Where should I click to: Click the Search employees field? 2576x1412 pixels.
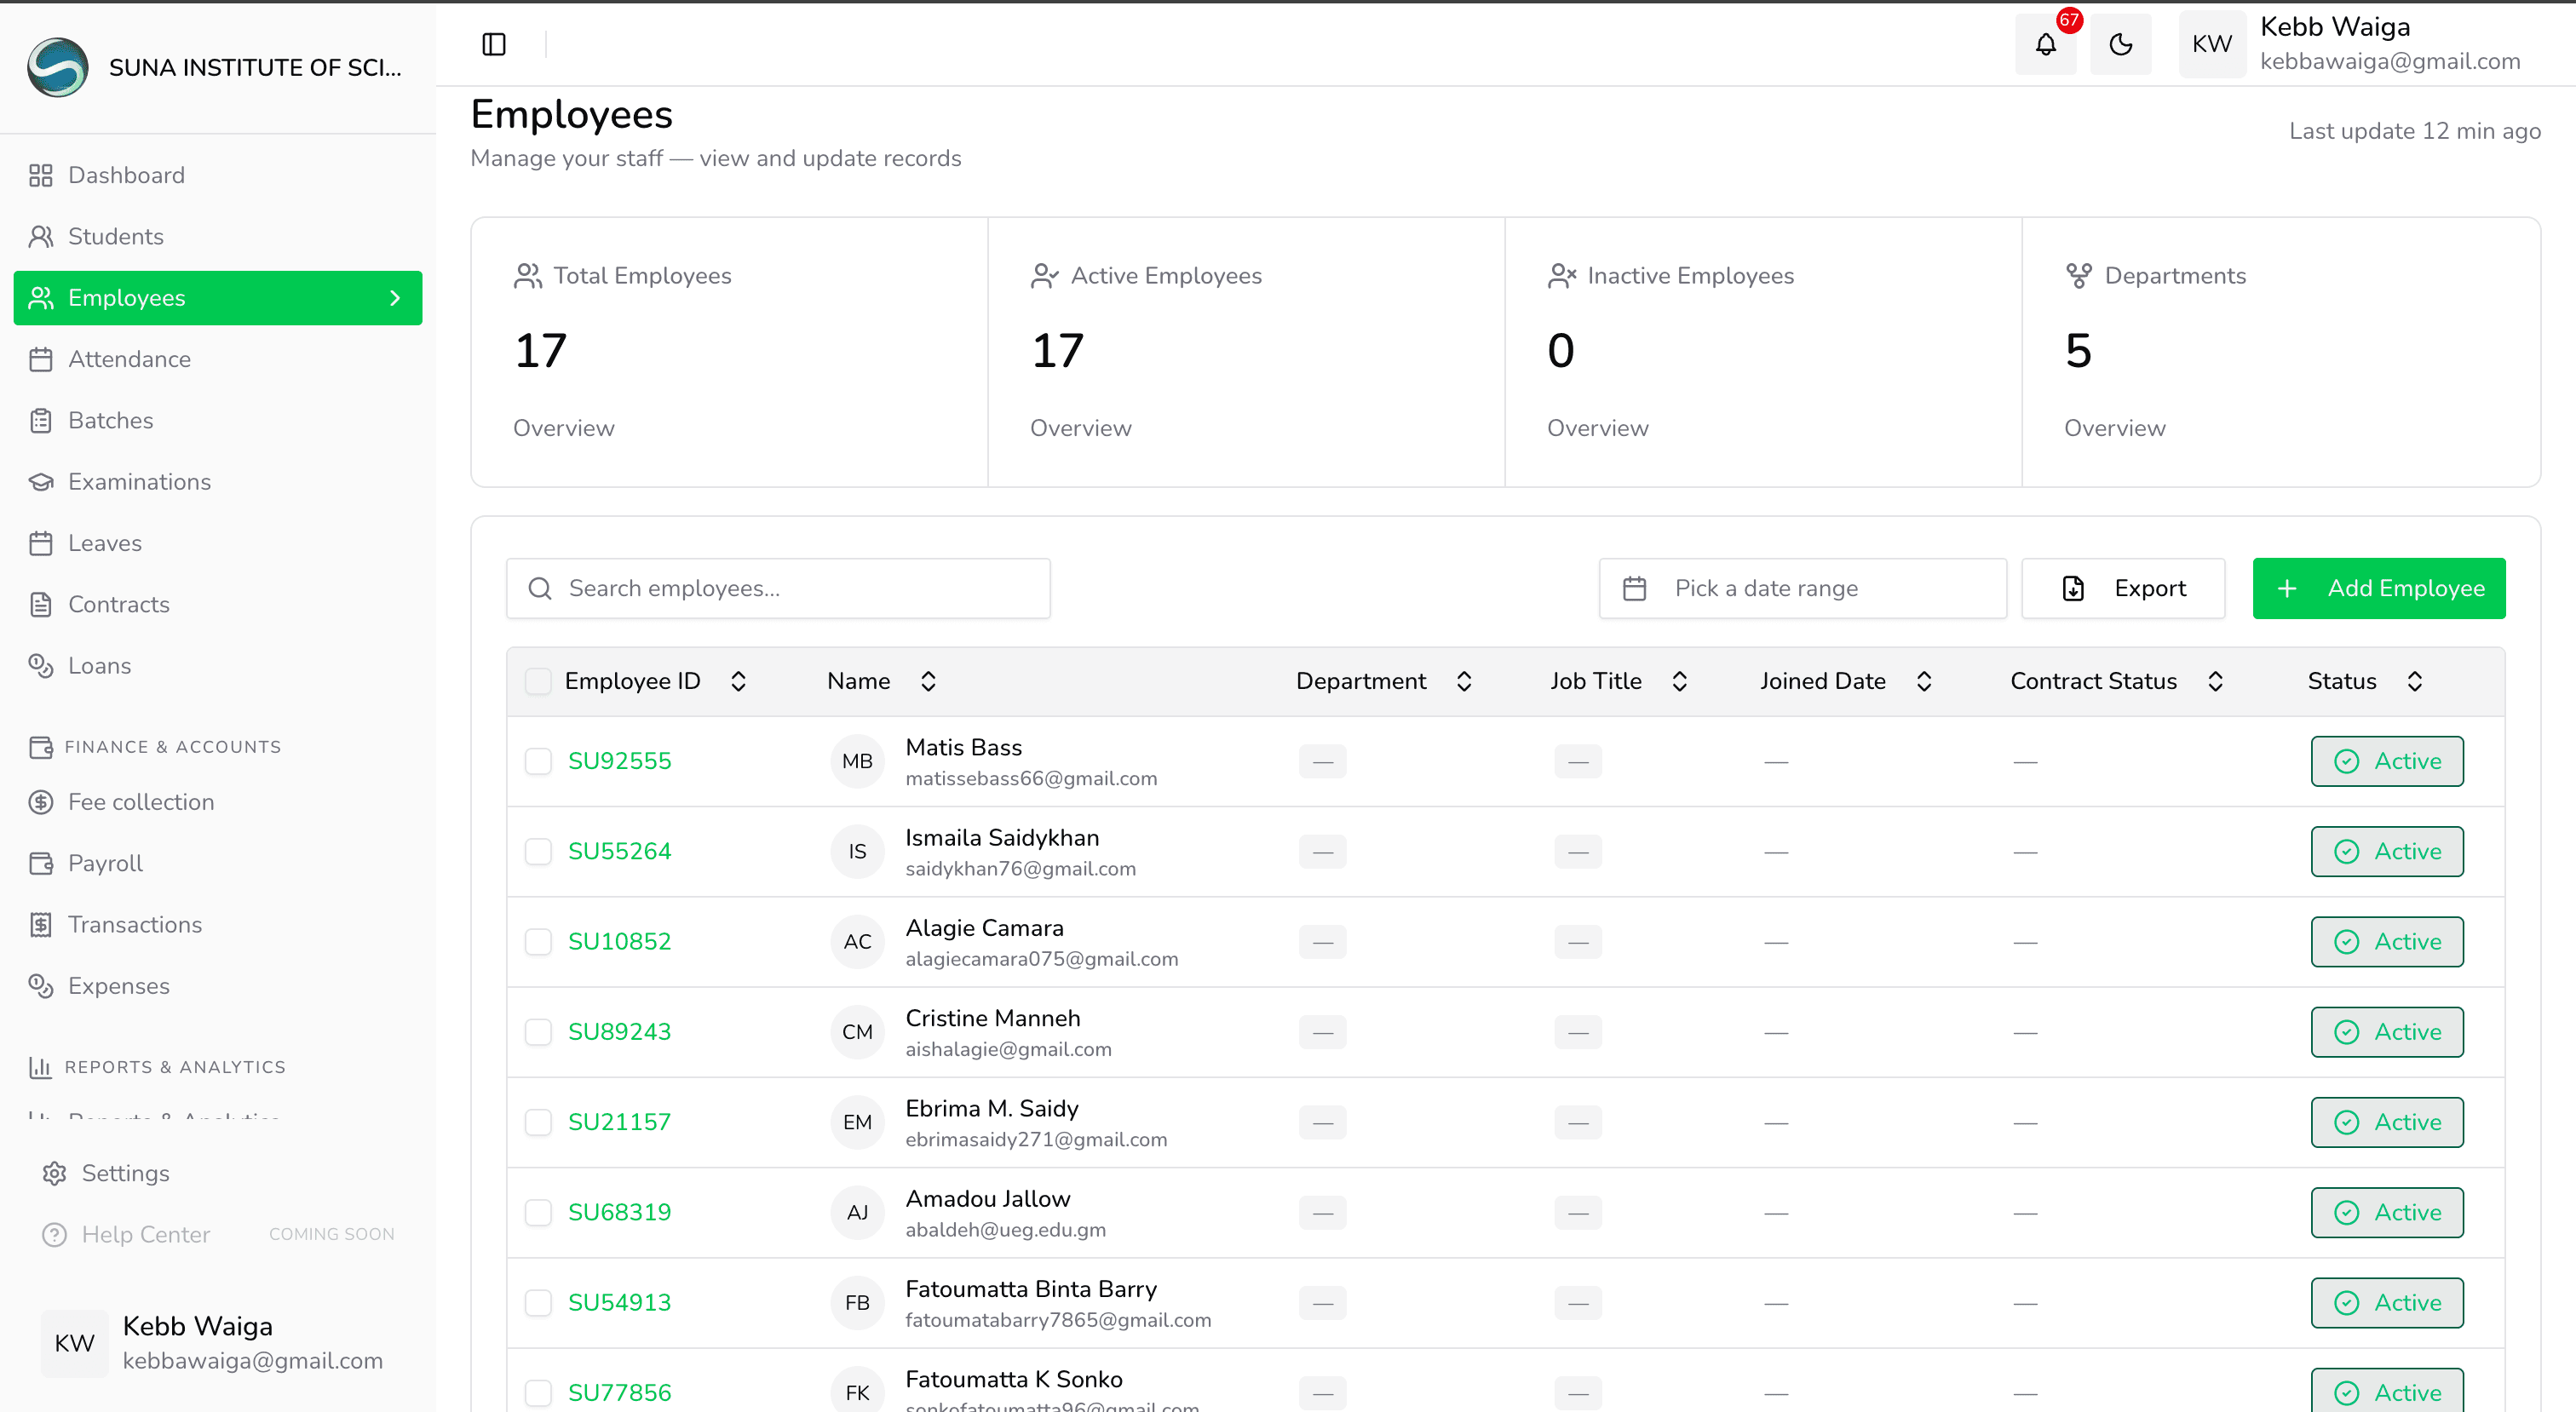tap(778, 588)
